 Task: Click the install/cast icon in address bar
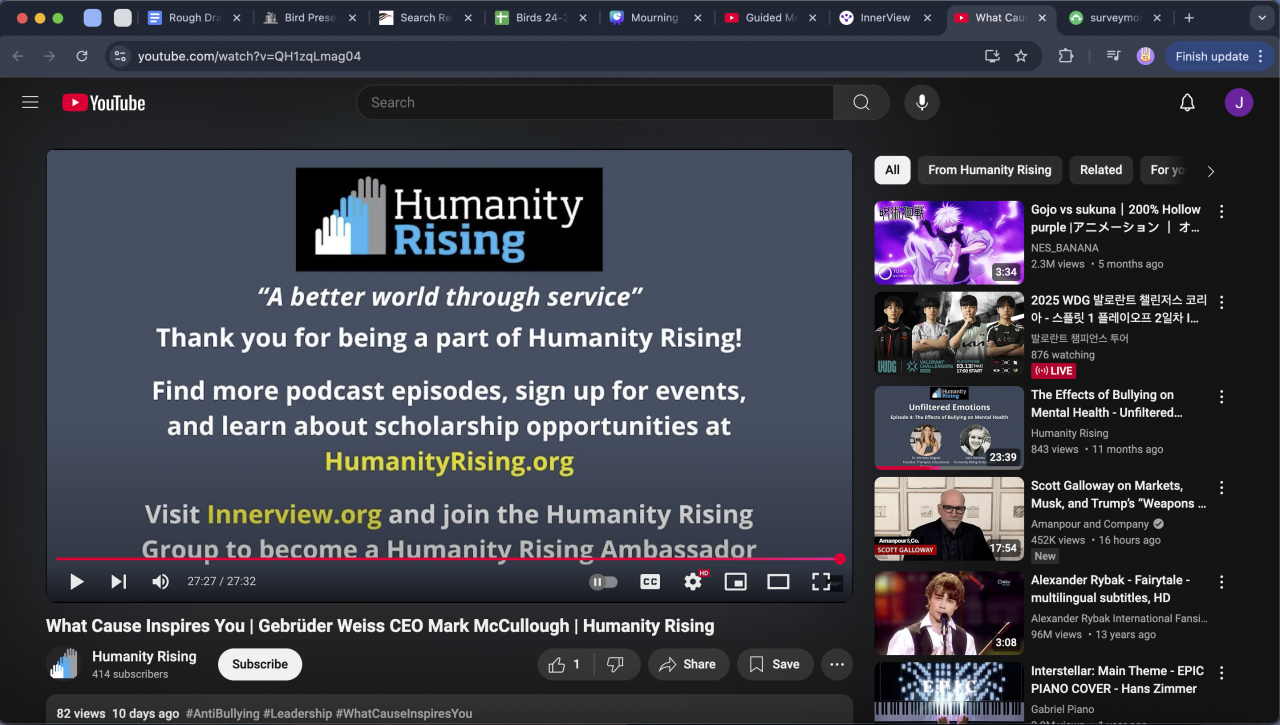point(992,56)
